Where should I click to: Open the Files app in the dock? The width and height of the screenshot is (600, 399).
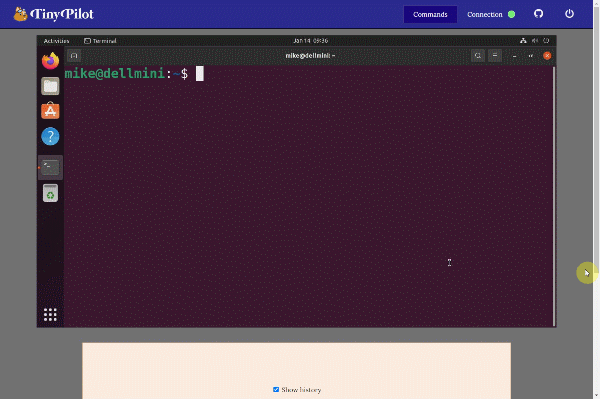[x=51, y=86]
